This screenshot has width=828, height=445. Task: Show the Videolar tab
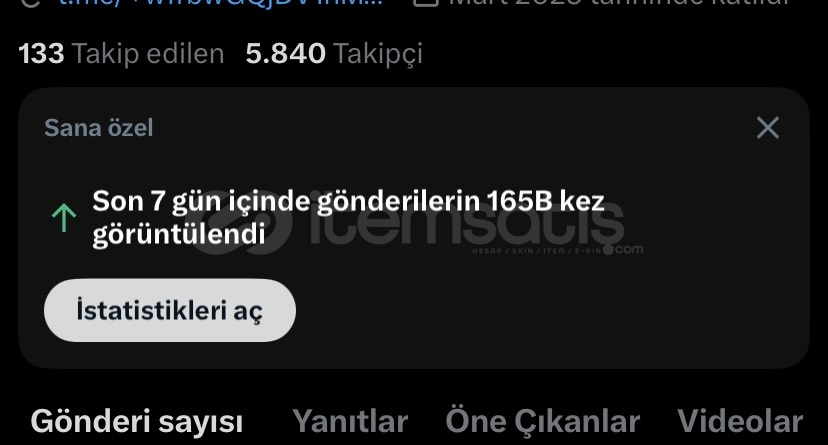click(x=740, y=422)
